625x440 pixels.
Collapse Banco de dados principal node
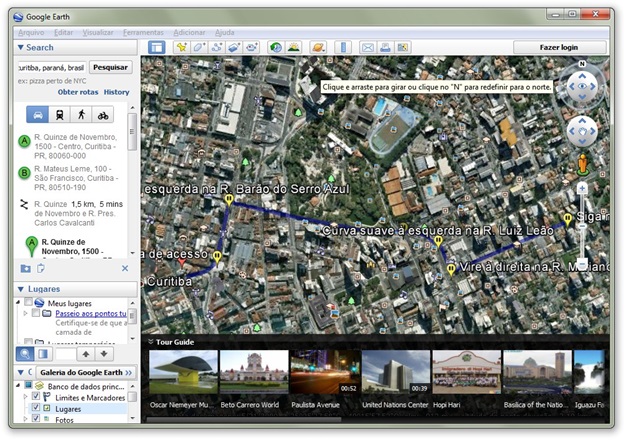click(x=18, y=386)
